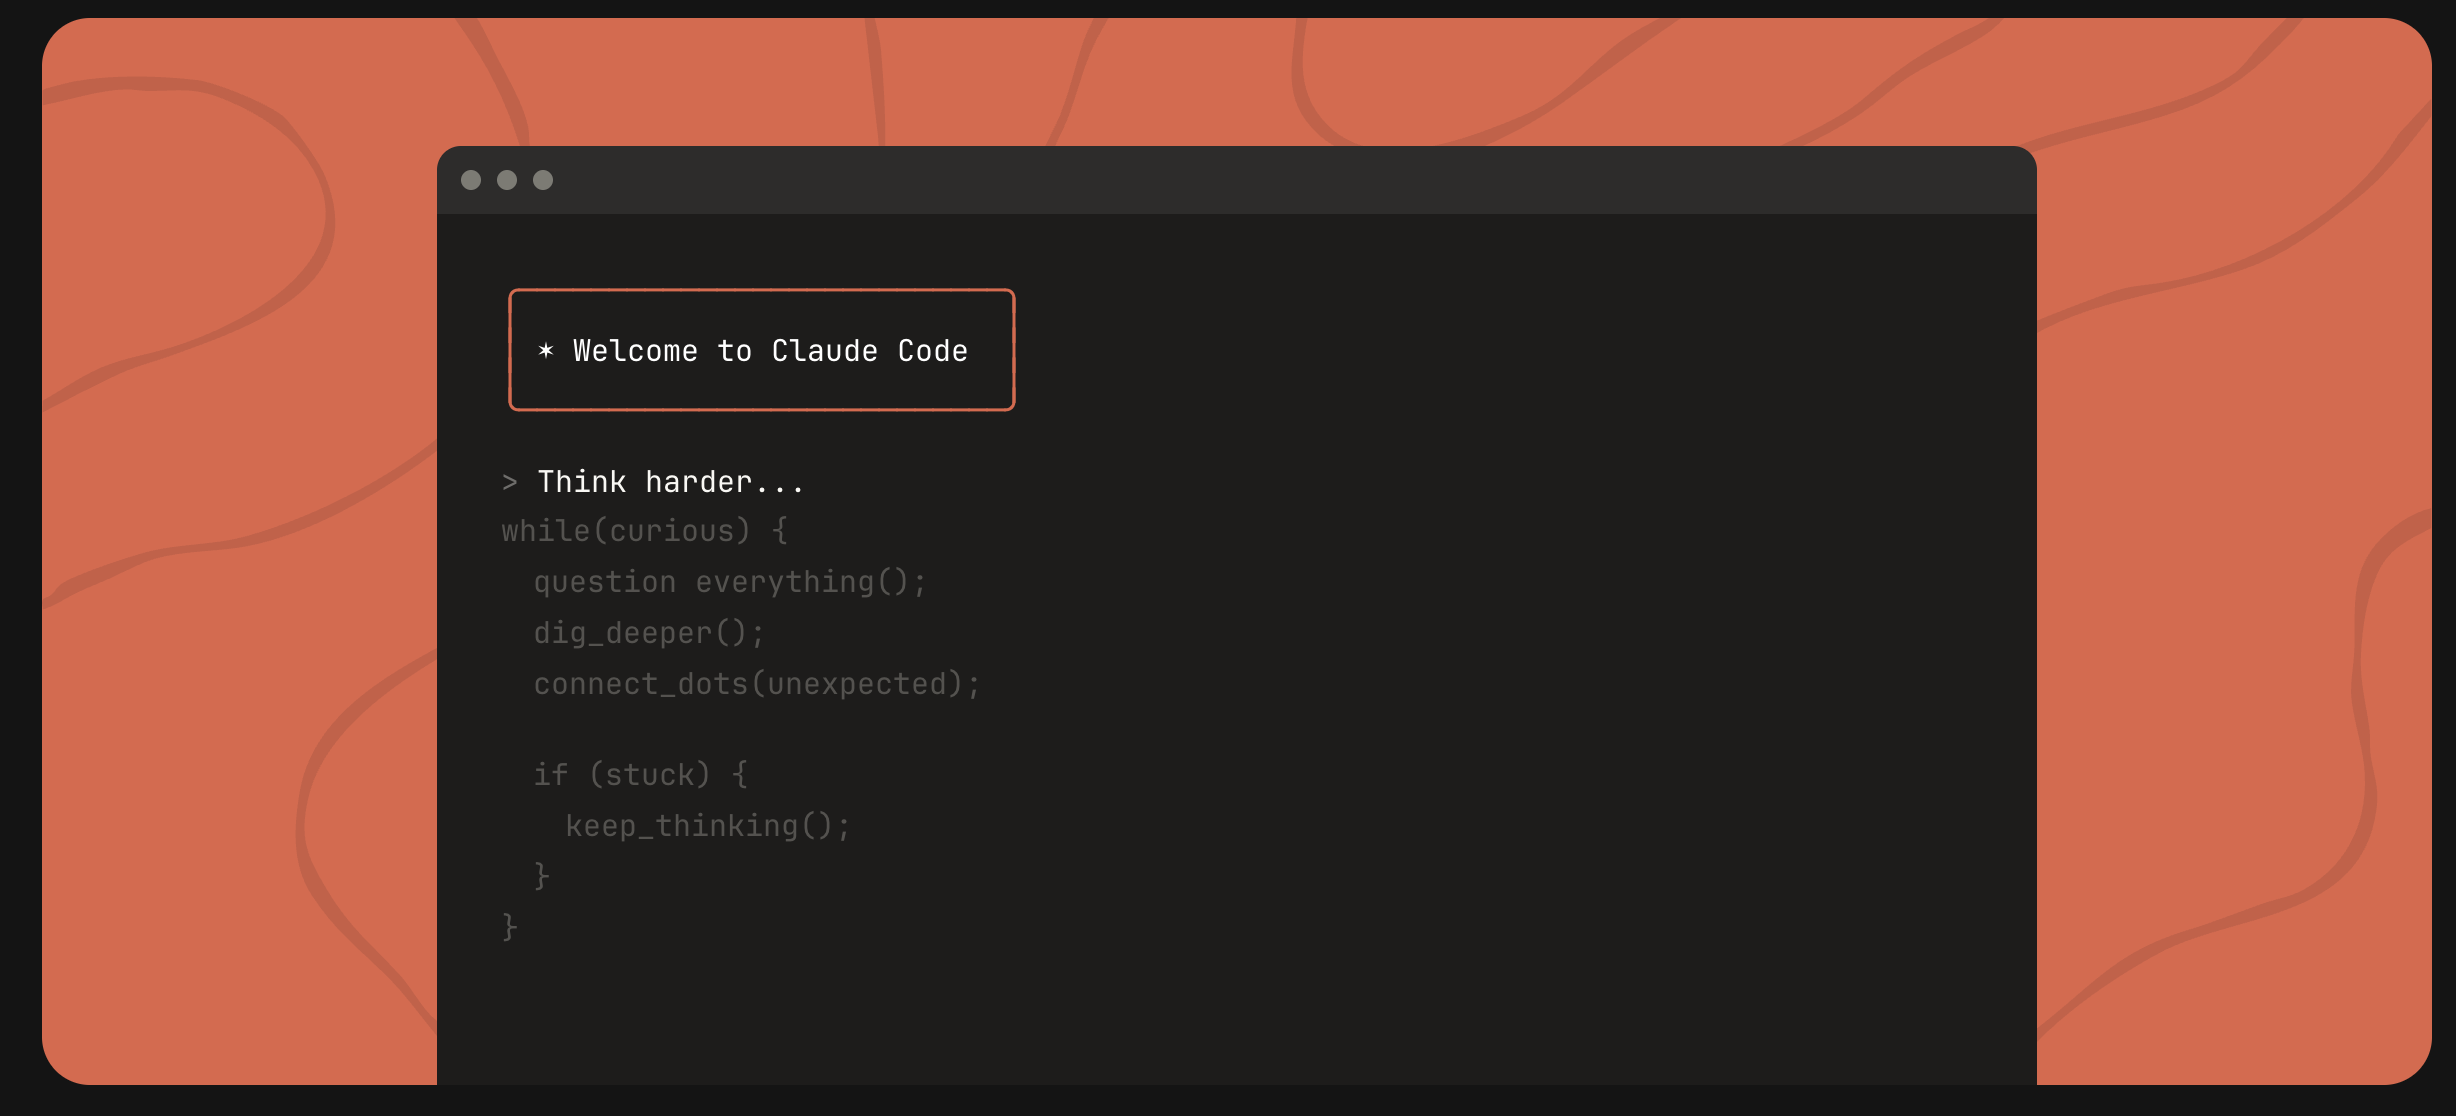The image size is (2456, 1116).
Task: Click the keep_thinking(); line
Action: point(708,826)
